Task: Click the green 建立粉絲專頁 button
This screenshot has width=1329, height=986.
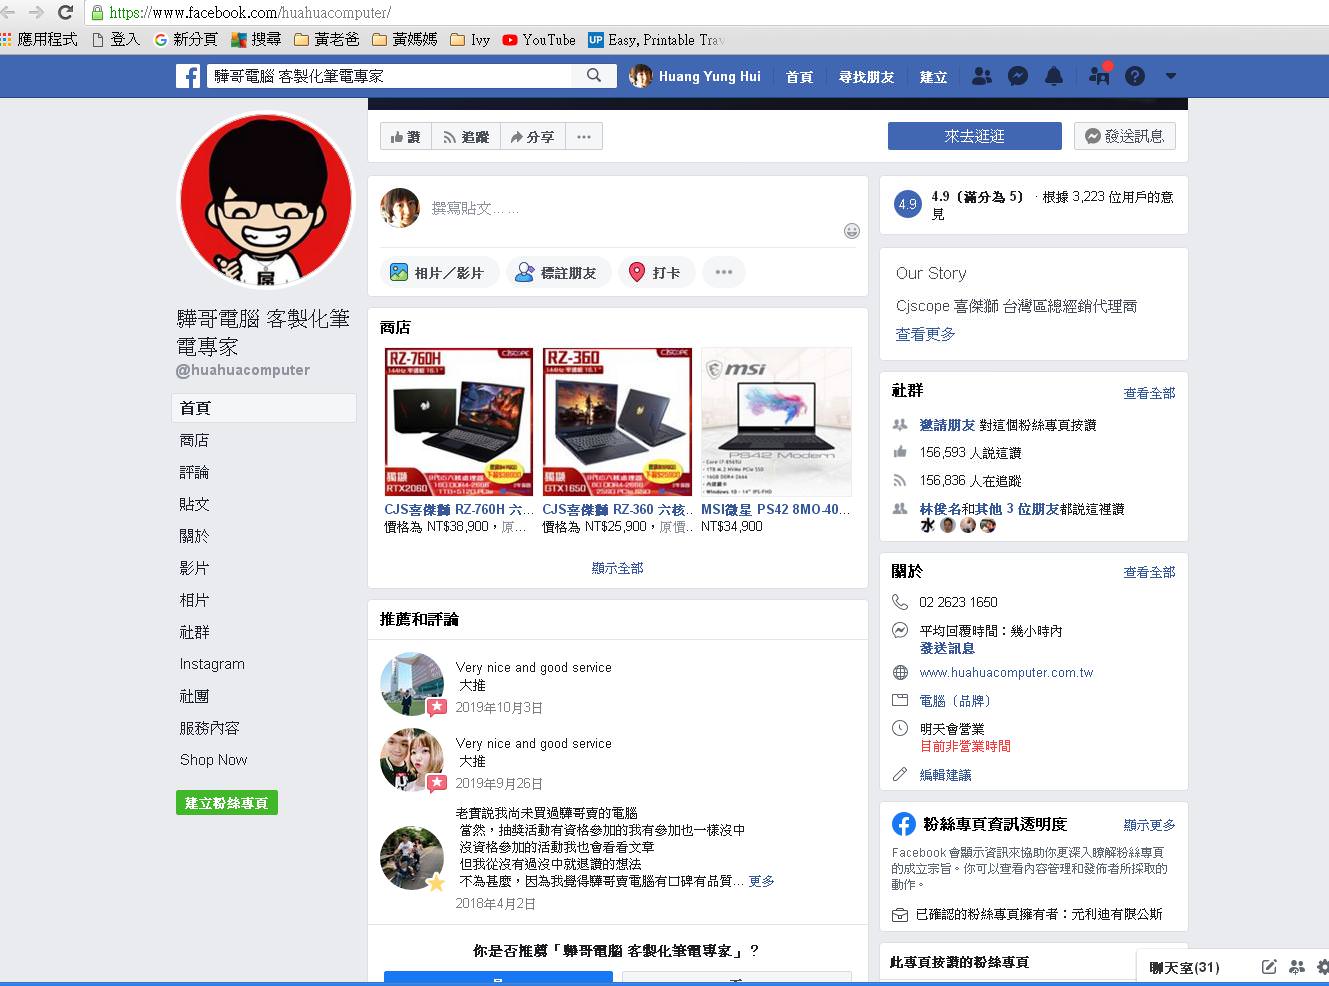Action: [227, 803]
